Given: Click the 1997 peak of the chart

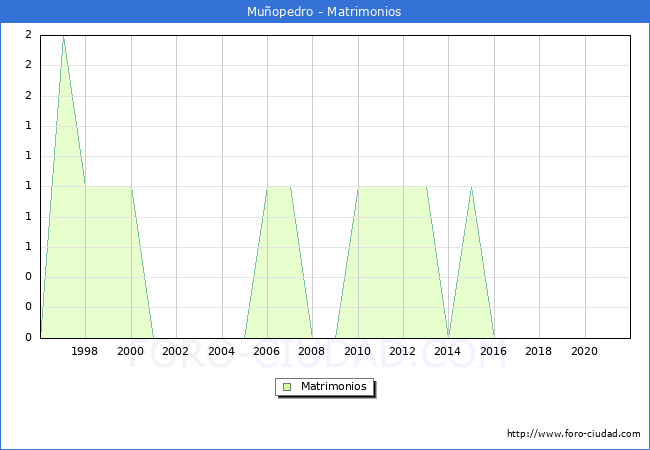Looking at the screenshot, I should (x=63, y=36).
